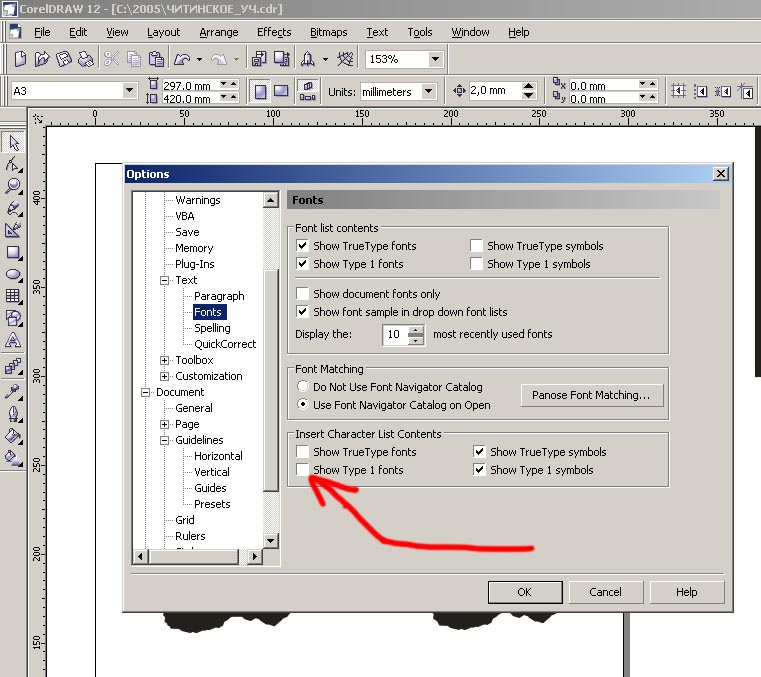Increase the recently used fonts spinner

click(x=416, y=330)
